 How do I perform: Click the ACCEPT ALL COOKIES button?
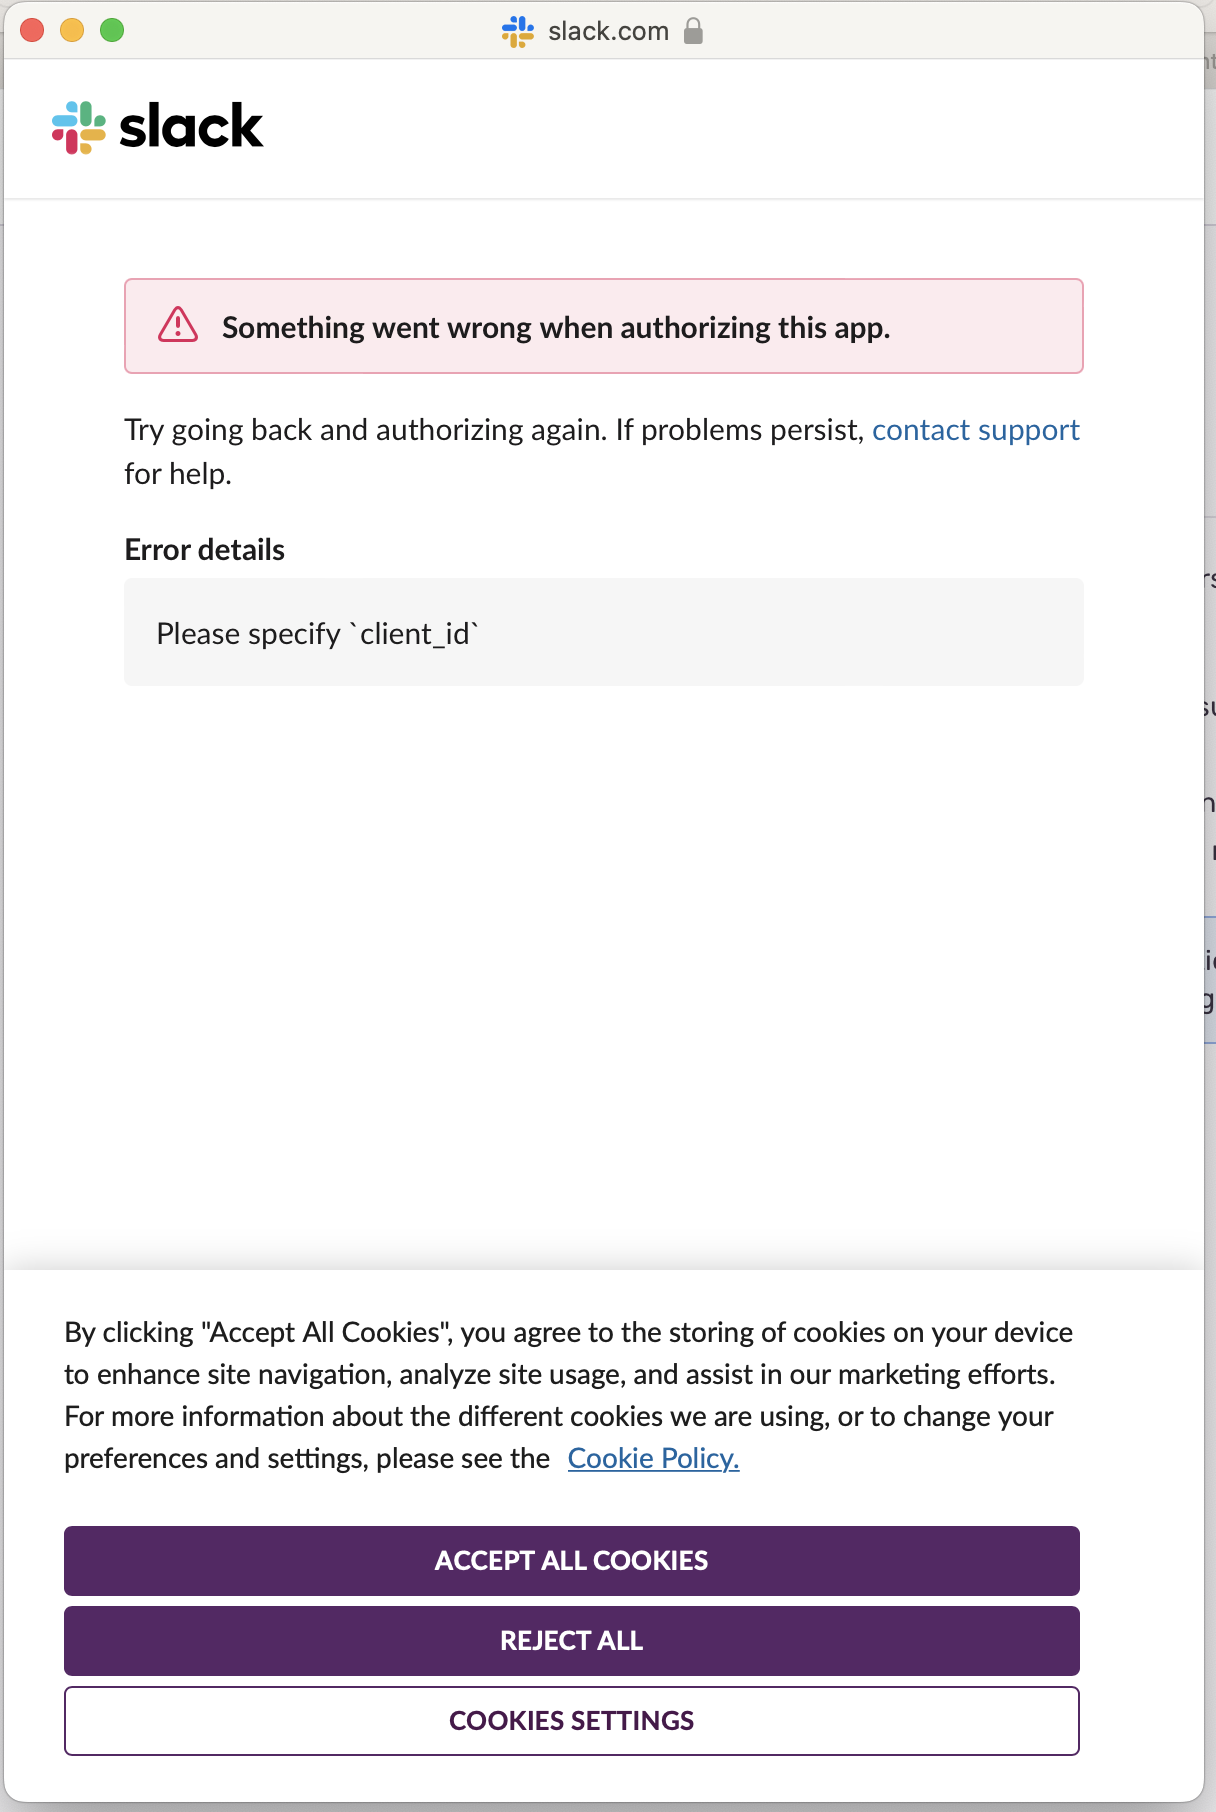pos(571,1560)
